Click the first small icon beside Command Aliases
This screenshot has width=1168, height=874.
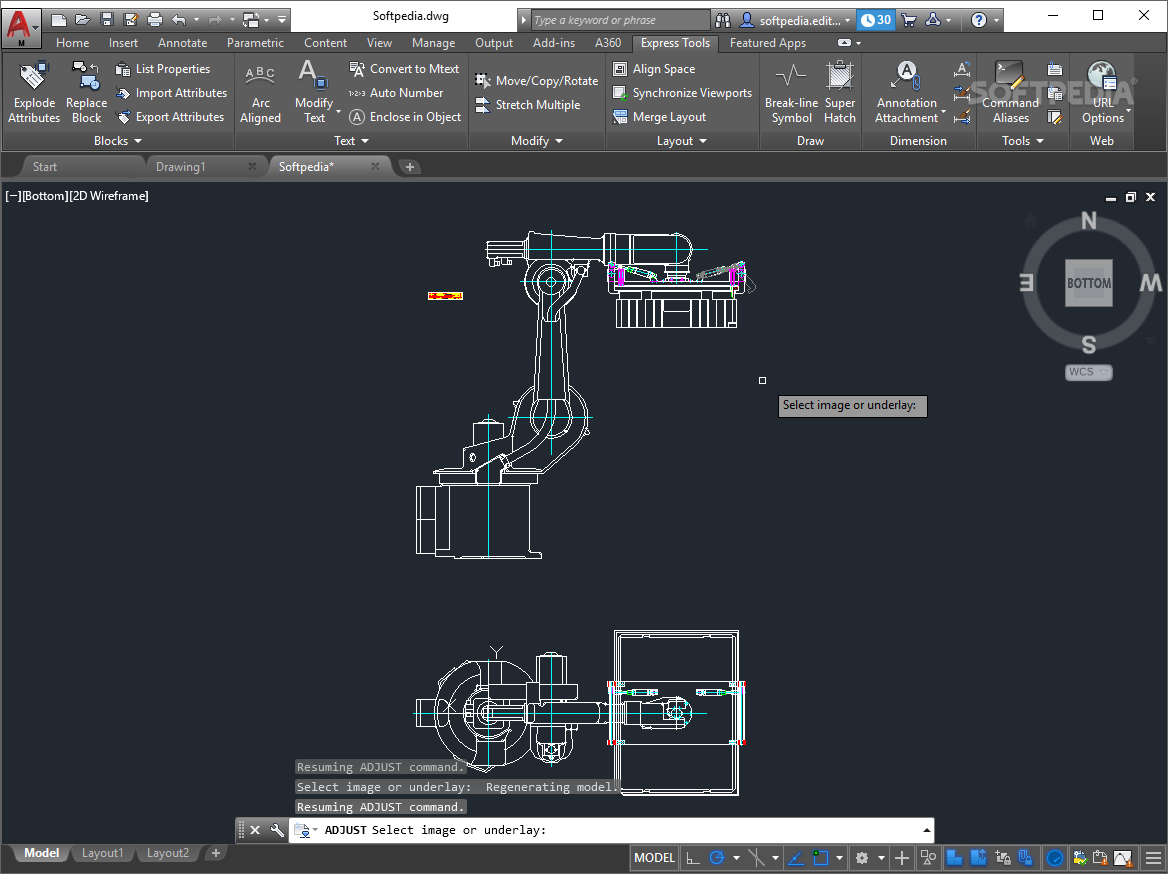coord(1054,69)
